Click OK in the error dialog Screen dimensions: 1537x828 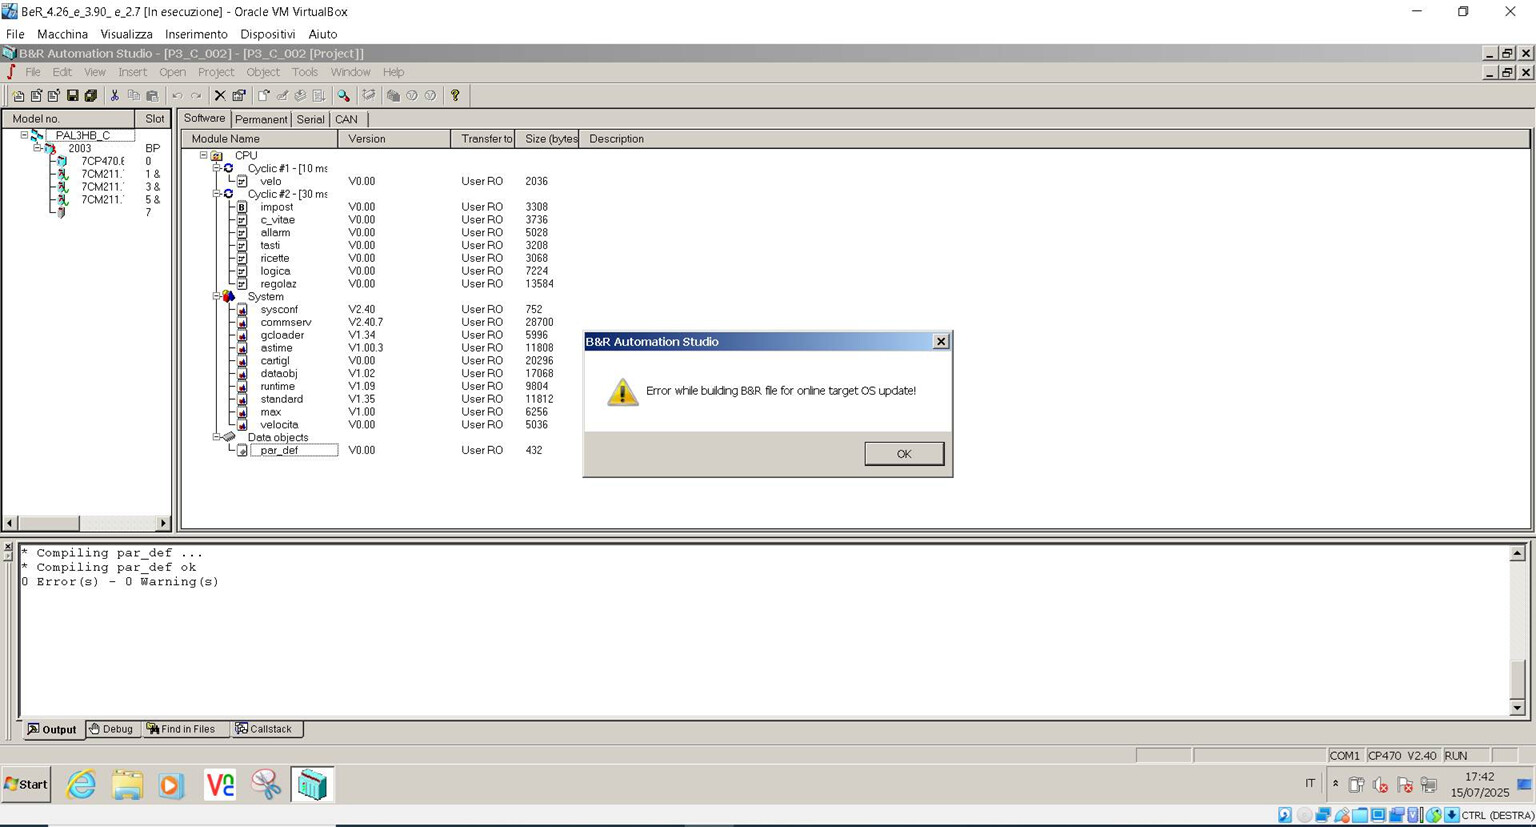904,454
